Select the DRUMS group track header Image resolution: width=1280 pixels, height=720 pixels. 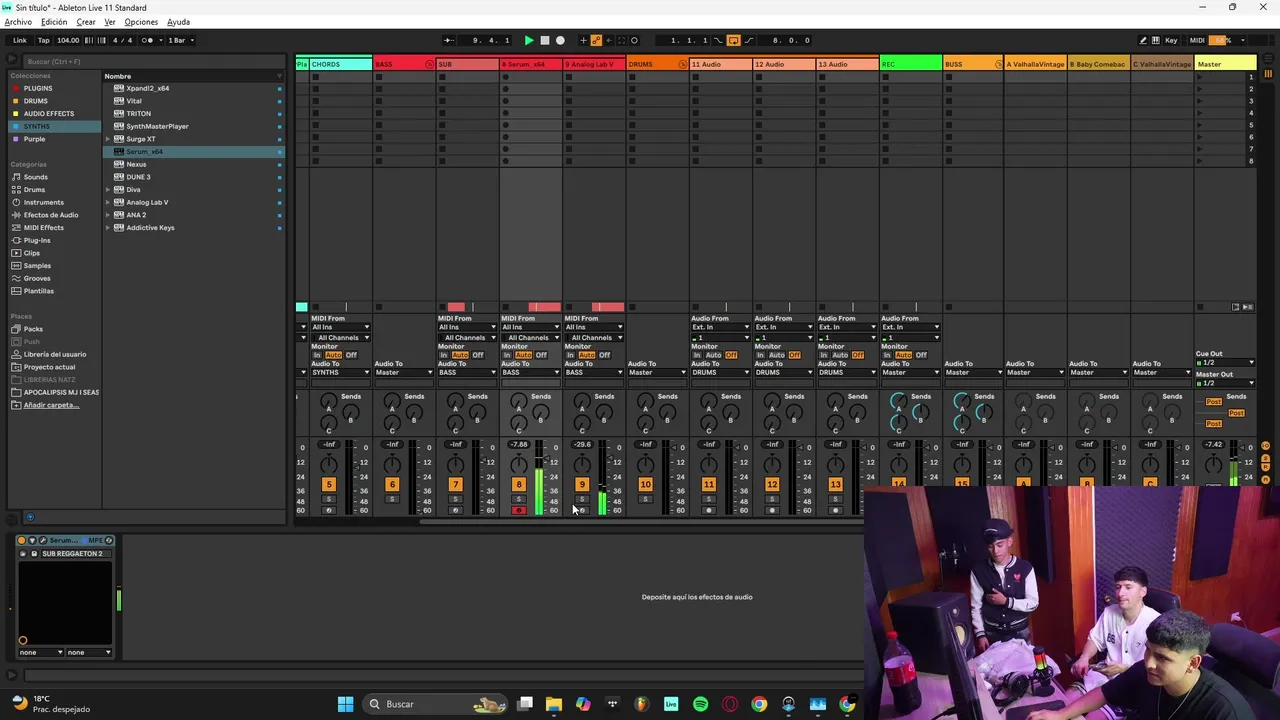pos(657,64)
